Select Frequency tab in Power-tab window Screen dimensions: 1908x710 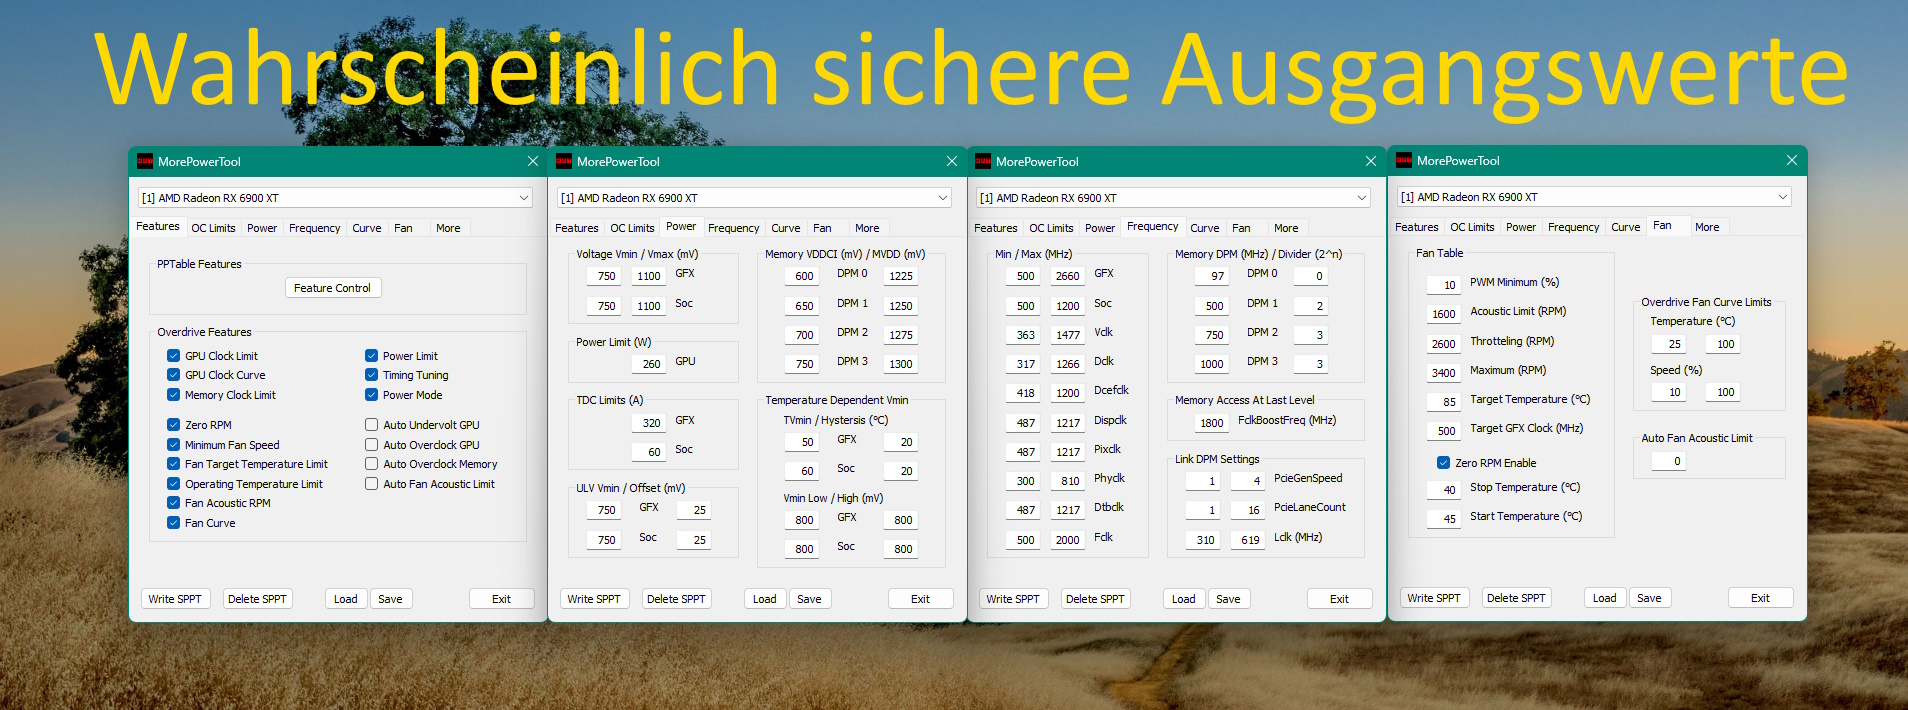click(734, 228)
